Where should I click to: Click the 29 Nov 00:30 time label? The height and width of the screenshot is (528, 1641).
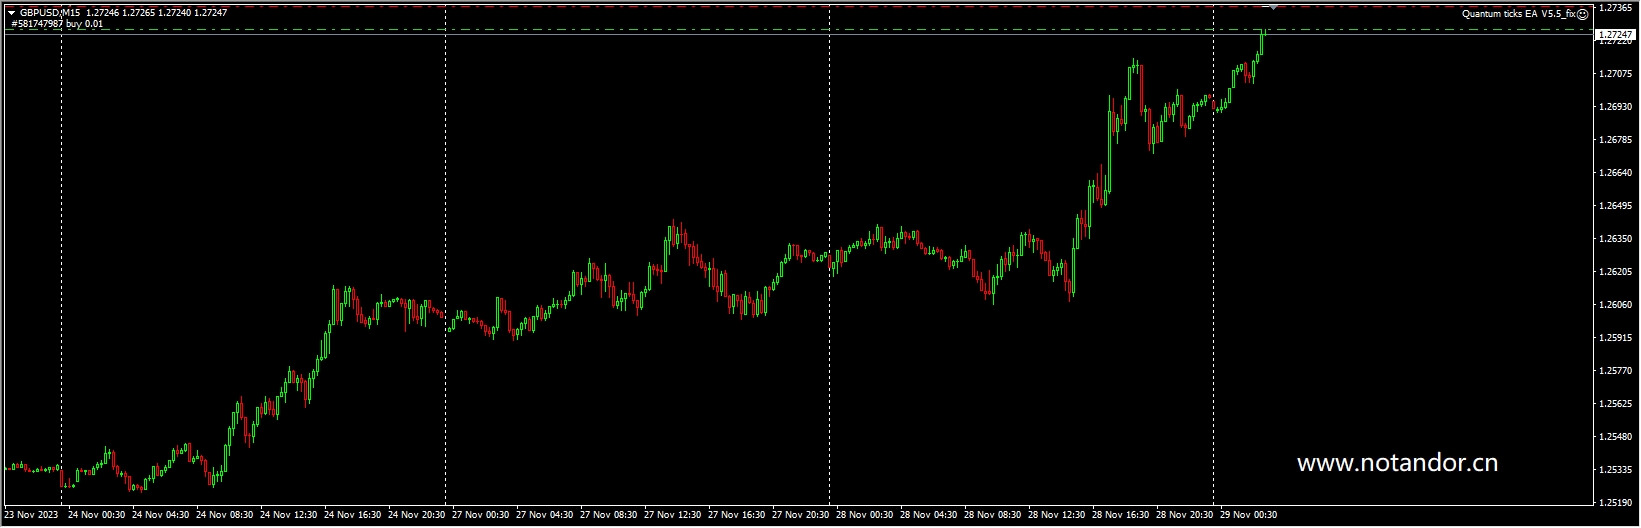click(1249, 516)
